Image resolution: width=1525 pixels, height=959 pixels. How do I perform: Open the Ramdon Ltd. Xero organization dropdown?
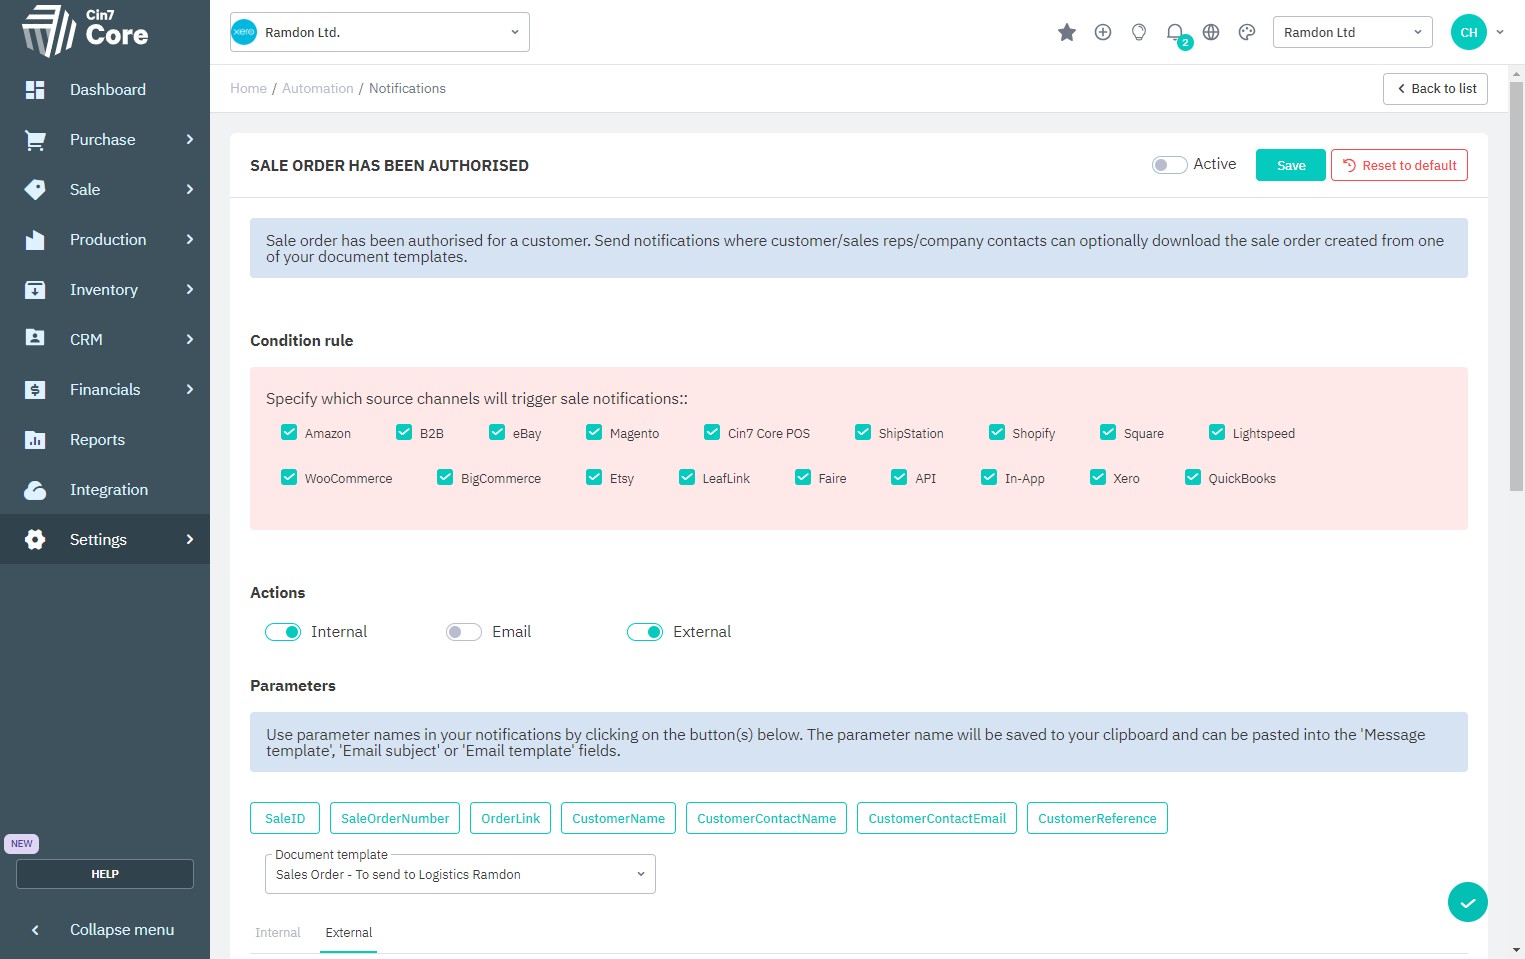(x=380, y=32)
